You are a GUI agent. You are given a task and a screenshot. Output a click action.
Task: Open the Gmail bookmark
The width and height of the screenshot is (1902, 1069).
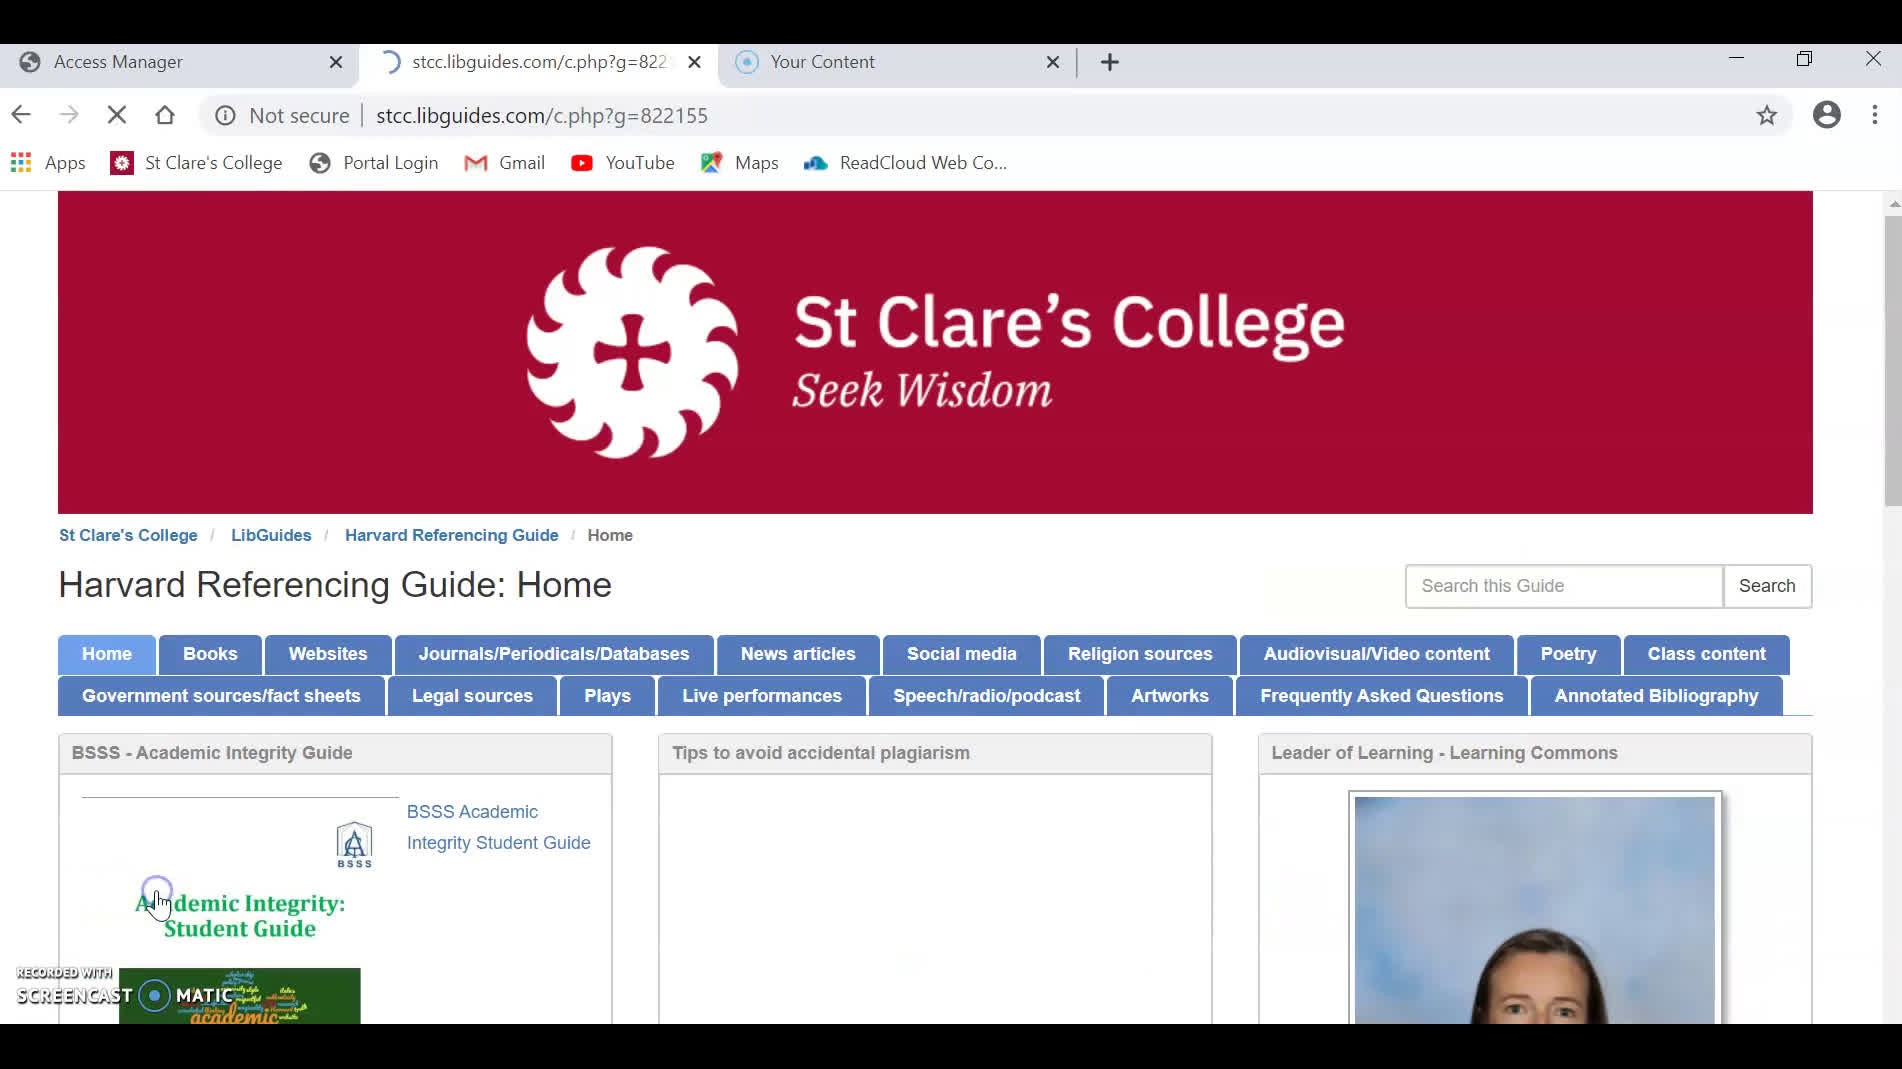tap(505, 163)
